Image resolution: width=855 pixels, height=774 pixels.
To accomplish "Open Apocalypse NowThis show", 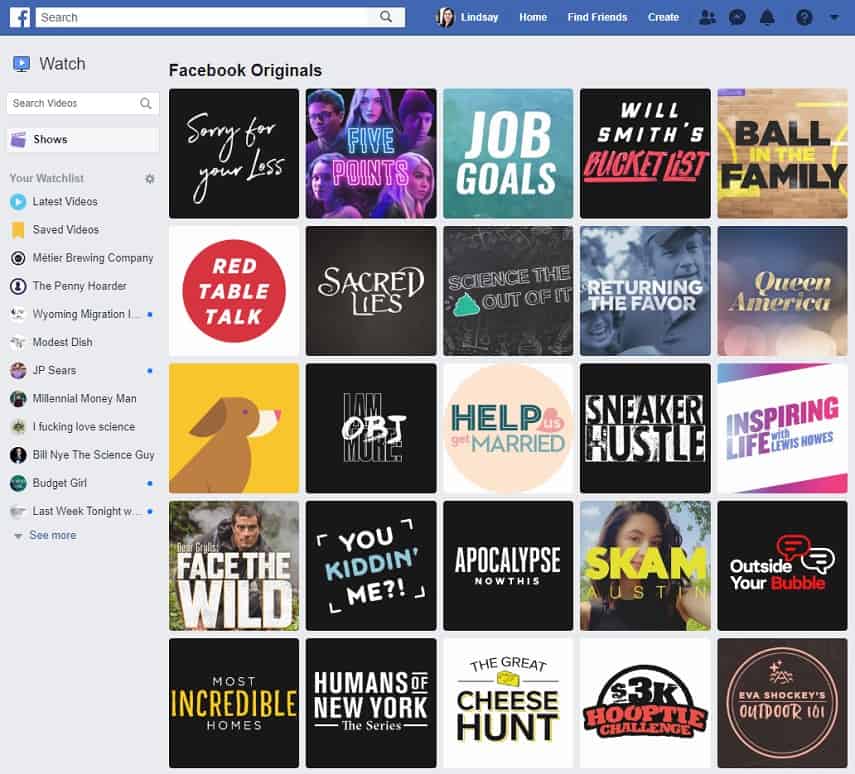I will click(508, 566).
